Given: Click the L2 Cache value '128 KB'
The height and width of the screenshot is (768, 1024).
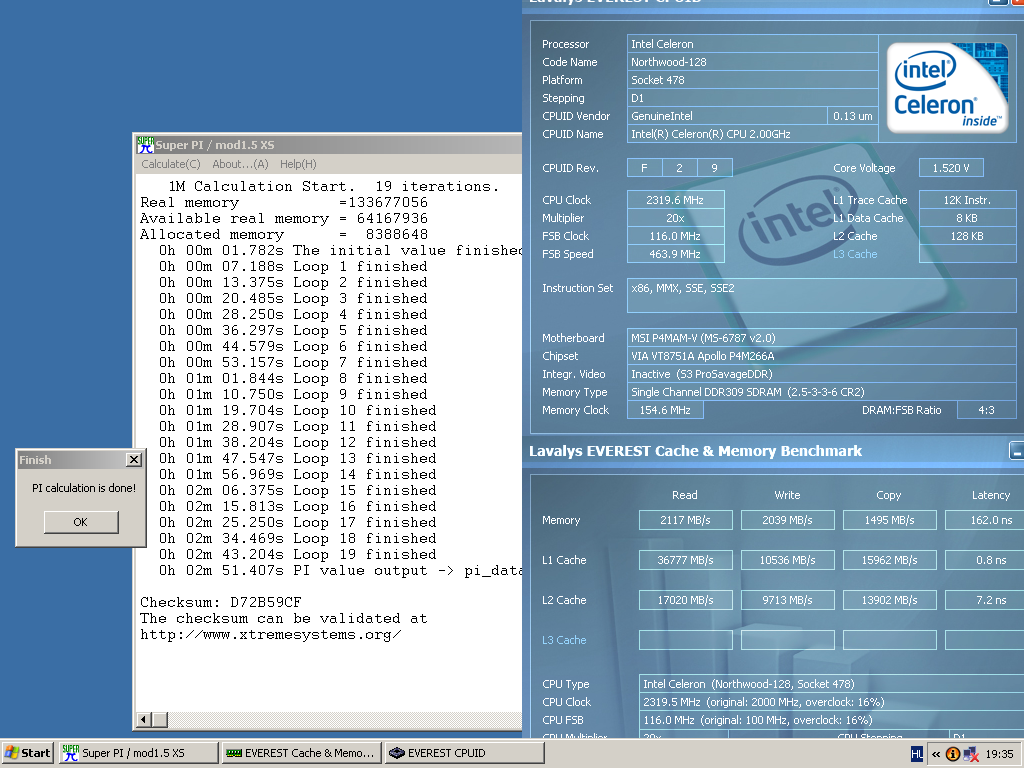Looking at the screenshot, I should click(967, 236).
